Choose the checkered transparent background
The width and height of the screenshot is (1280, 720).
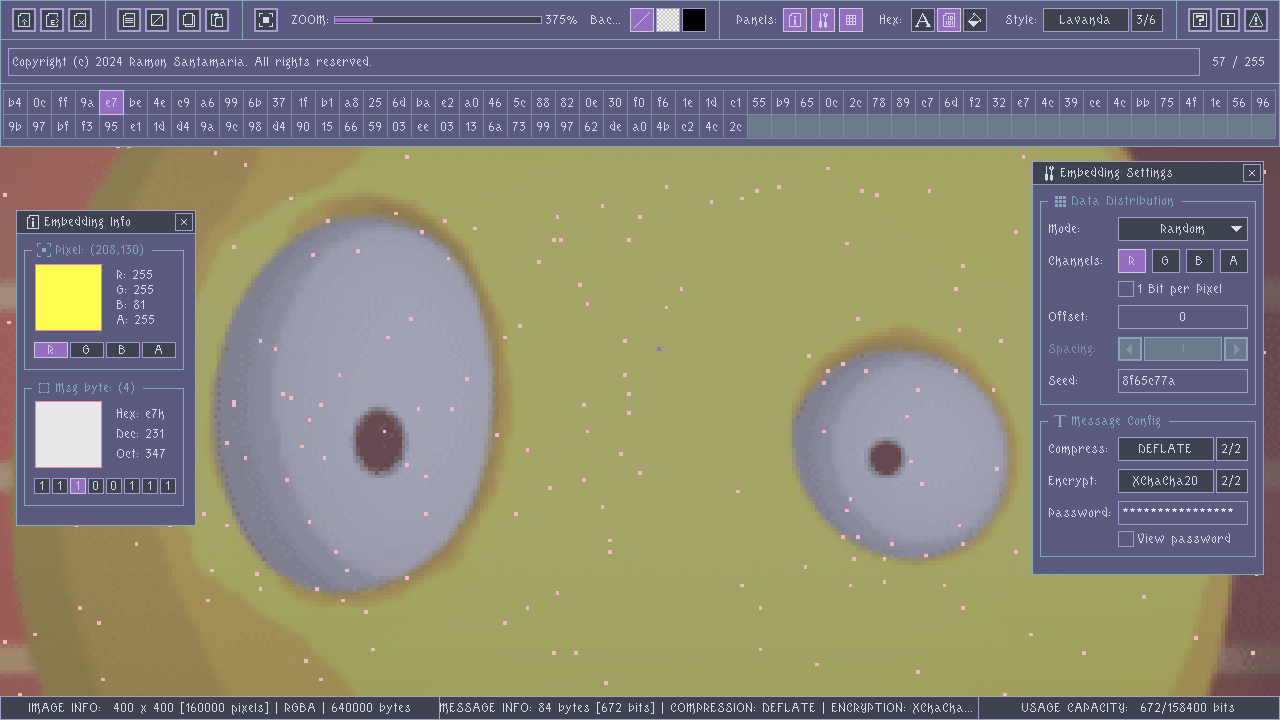(668, 20)
